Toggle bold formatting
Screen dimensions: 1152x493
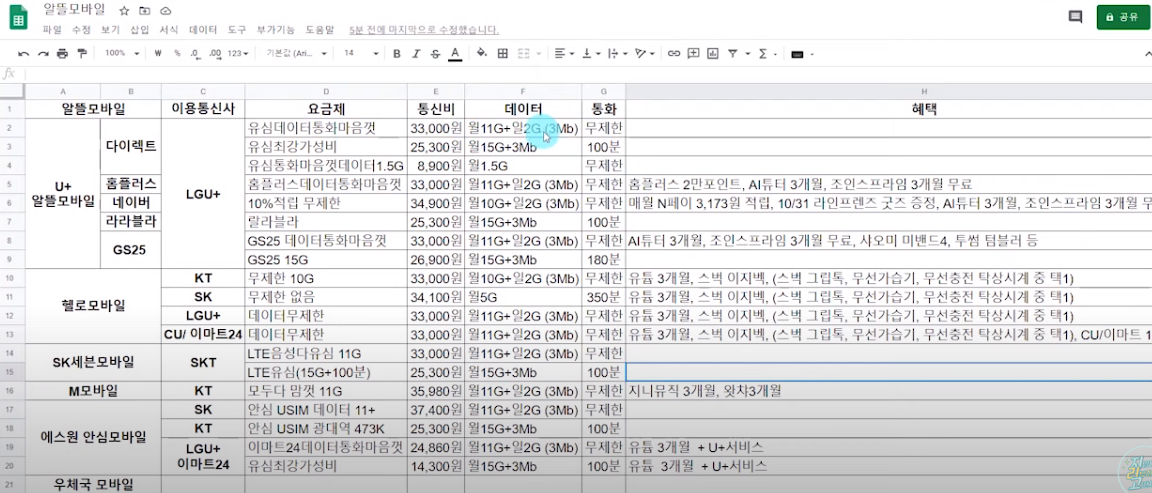(397, 54)
